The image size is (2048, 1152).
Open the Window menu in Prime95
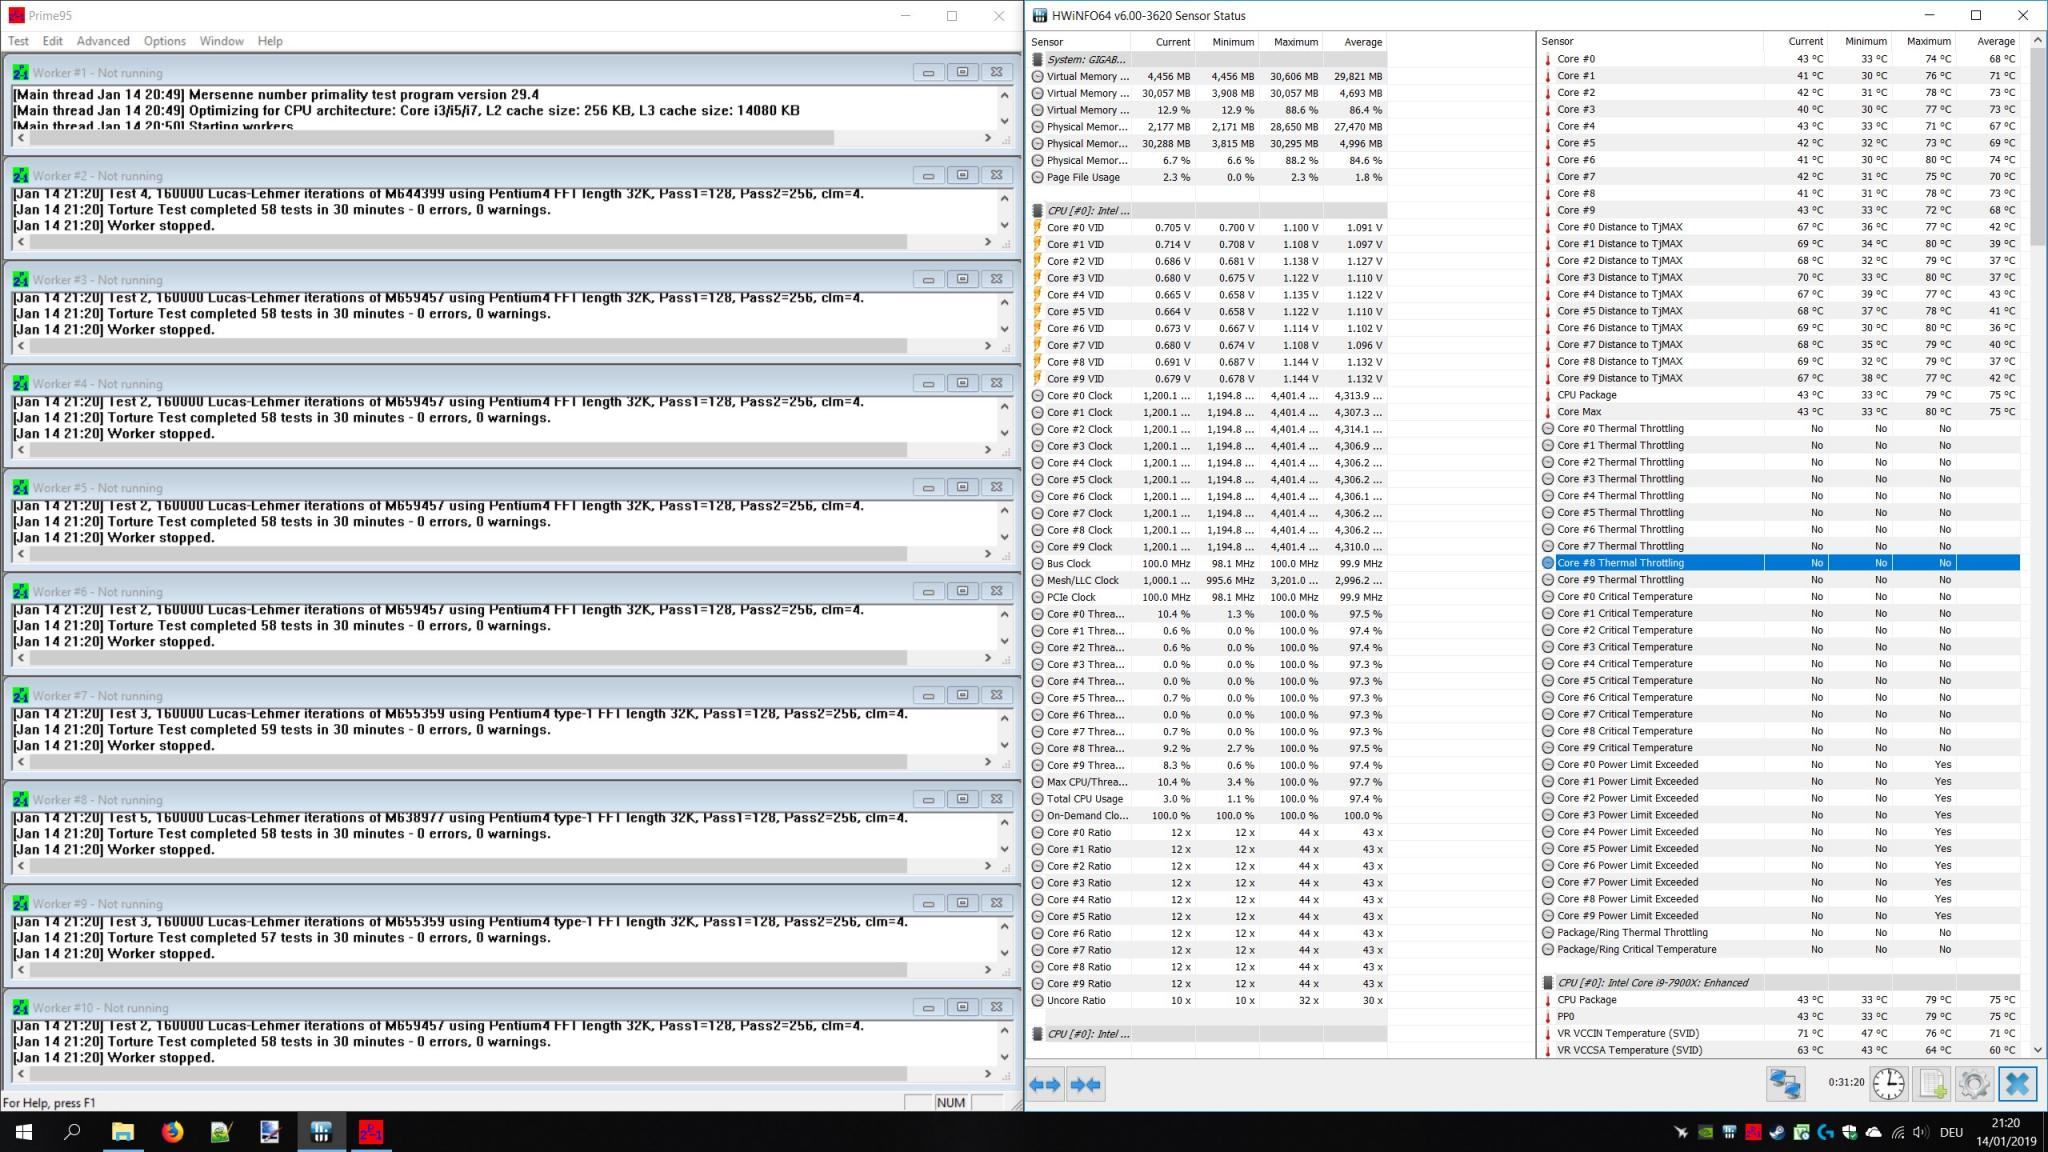221,41
